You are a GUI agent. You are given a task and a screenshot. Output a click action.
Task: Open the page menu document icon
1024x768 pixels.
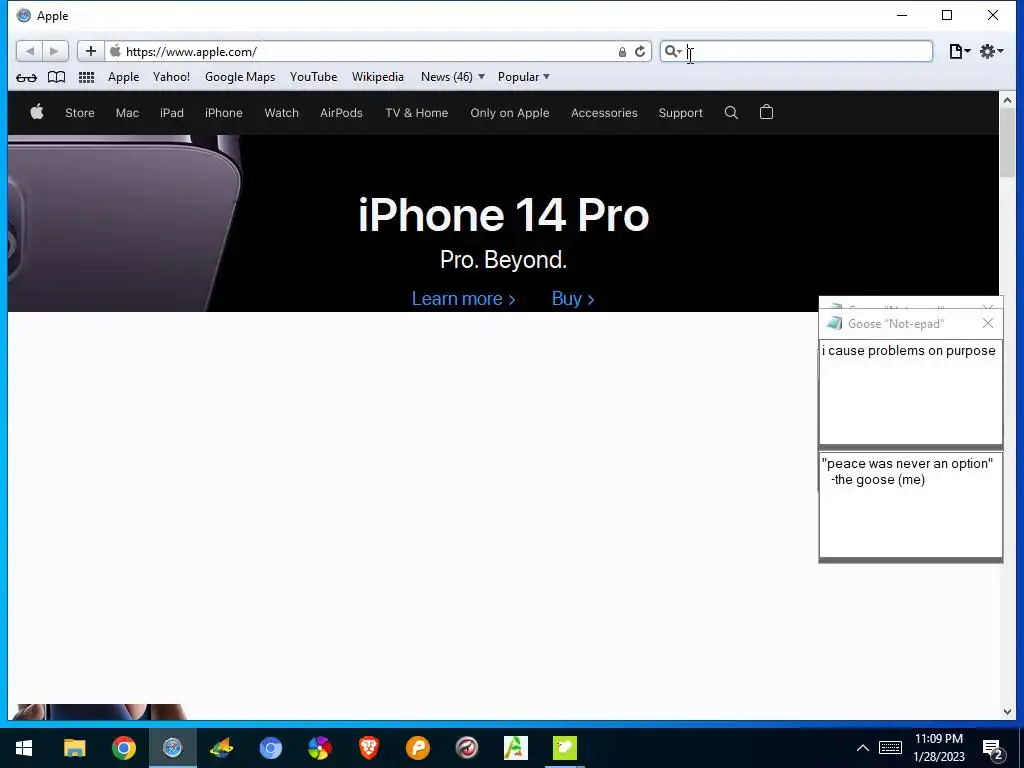(x=959, y=51)
